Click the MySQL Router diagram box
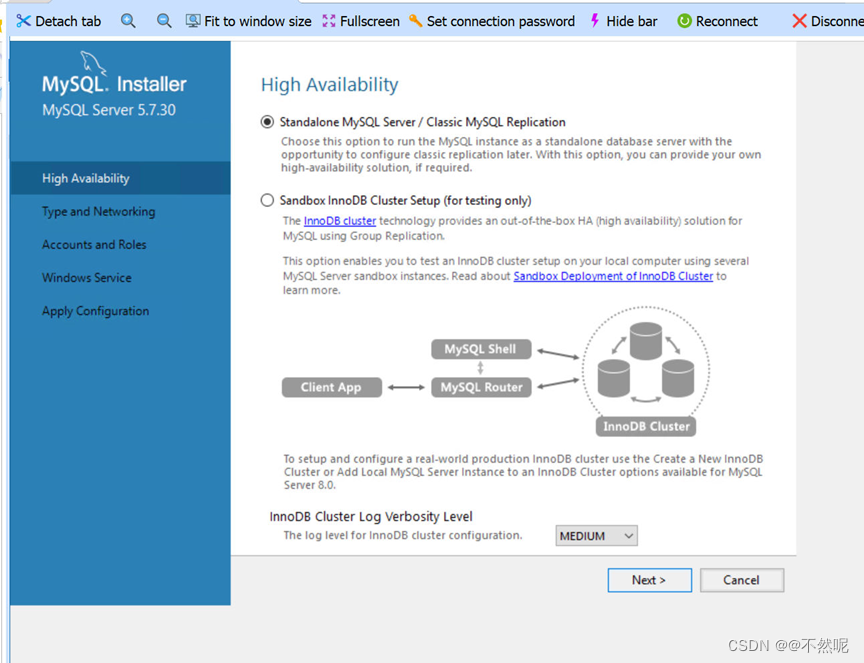 481,387
